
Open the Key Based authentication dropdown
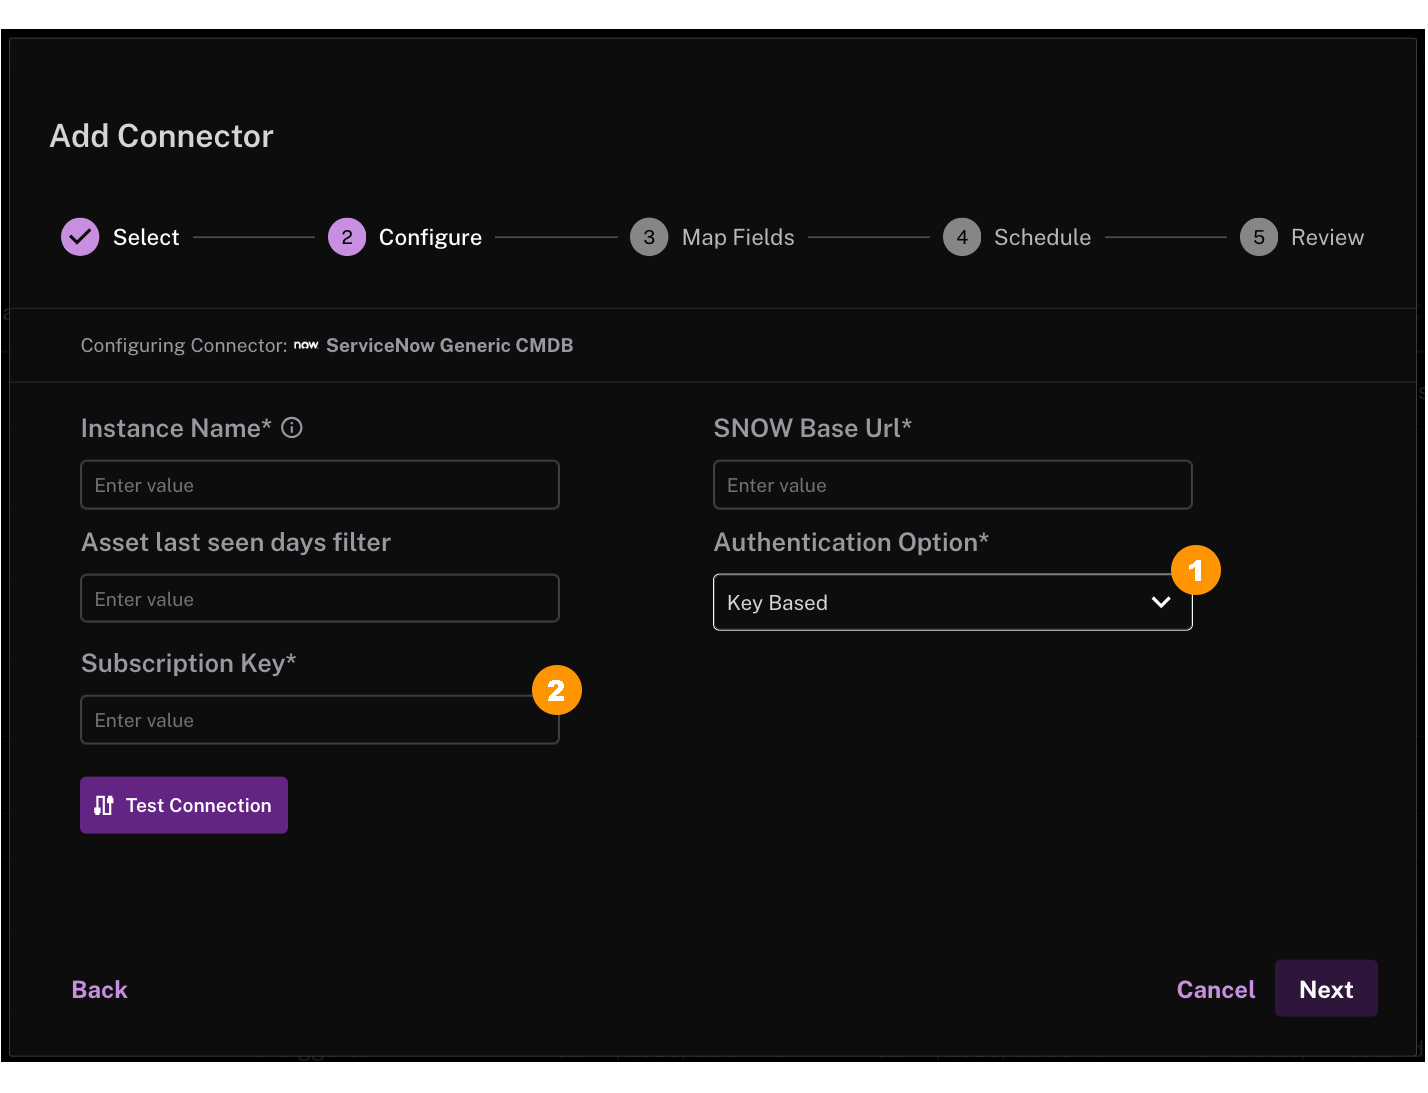point(953,602)
